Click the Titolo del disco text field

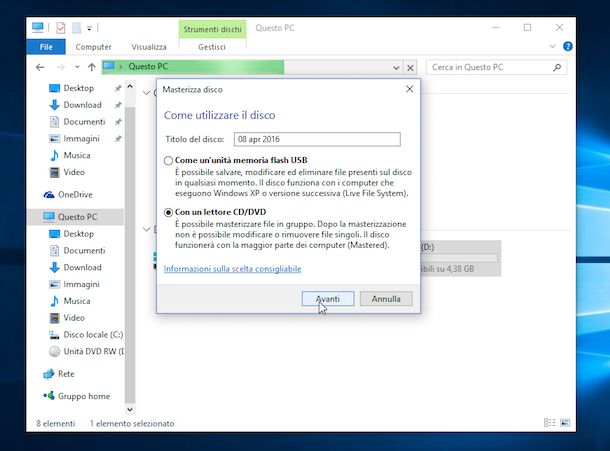(x=317, y=139)
